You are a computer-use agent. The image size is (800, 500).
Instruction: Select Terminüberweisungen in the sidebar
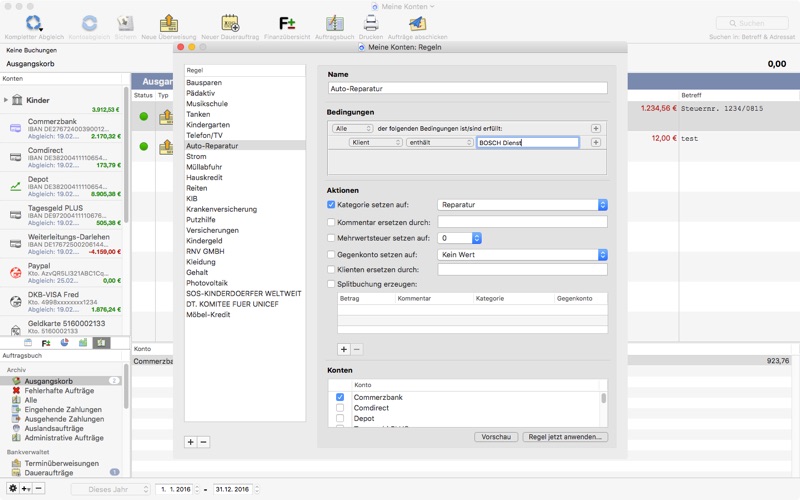pos(62,463)
